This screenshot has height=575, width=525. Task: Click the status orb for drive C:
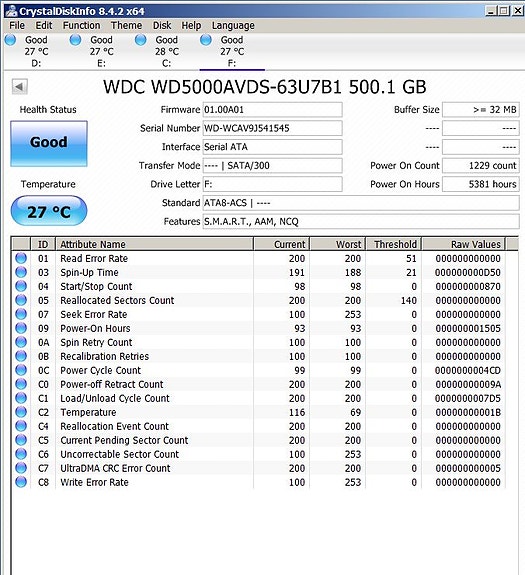click(x=140, y=40)
